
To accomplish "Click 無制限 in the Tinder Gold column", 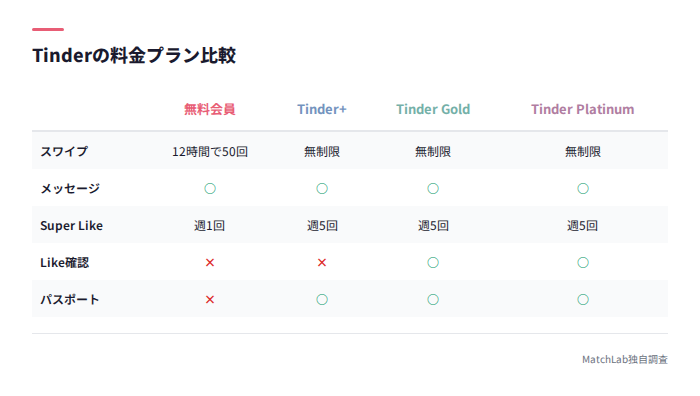I will coord(433,152).
